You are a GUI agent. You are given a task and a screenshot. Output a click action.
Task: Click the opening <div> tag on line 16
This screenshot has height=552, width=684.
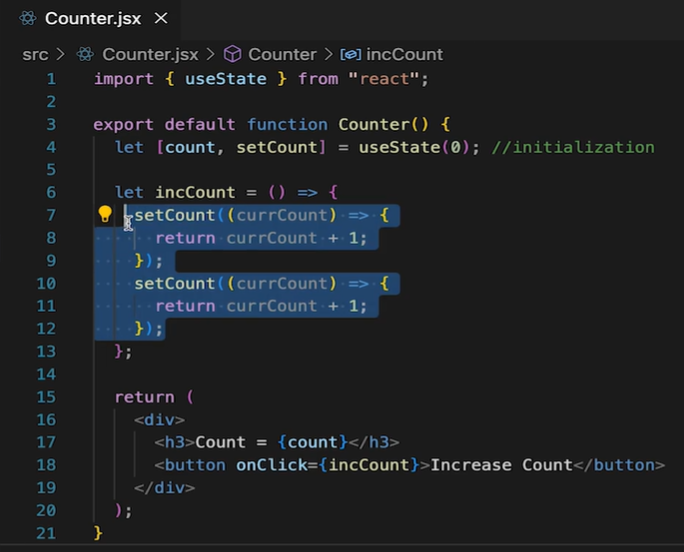point(159,419)
